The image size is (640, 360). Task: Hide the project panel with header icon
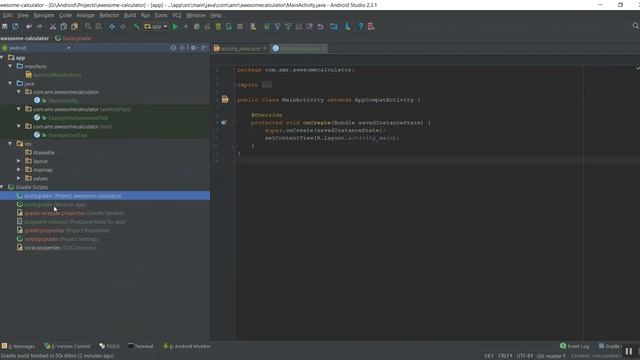pyautogui.click(x=204, y=48)
